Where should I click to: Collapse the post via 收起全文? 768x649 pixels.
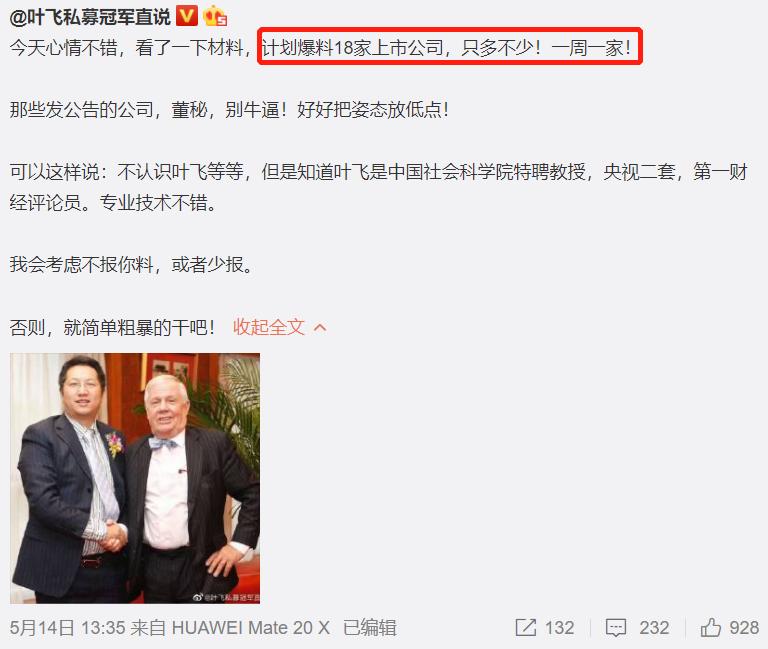click(269, 327)
